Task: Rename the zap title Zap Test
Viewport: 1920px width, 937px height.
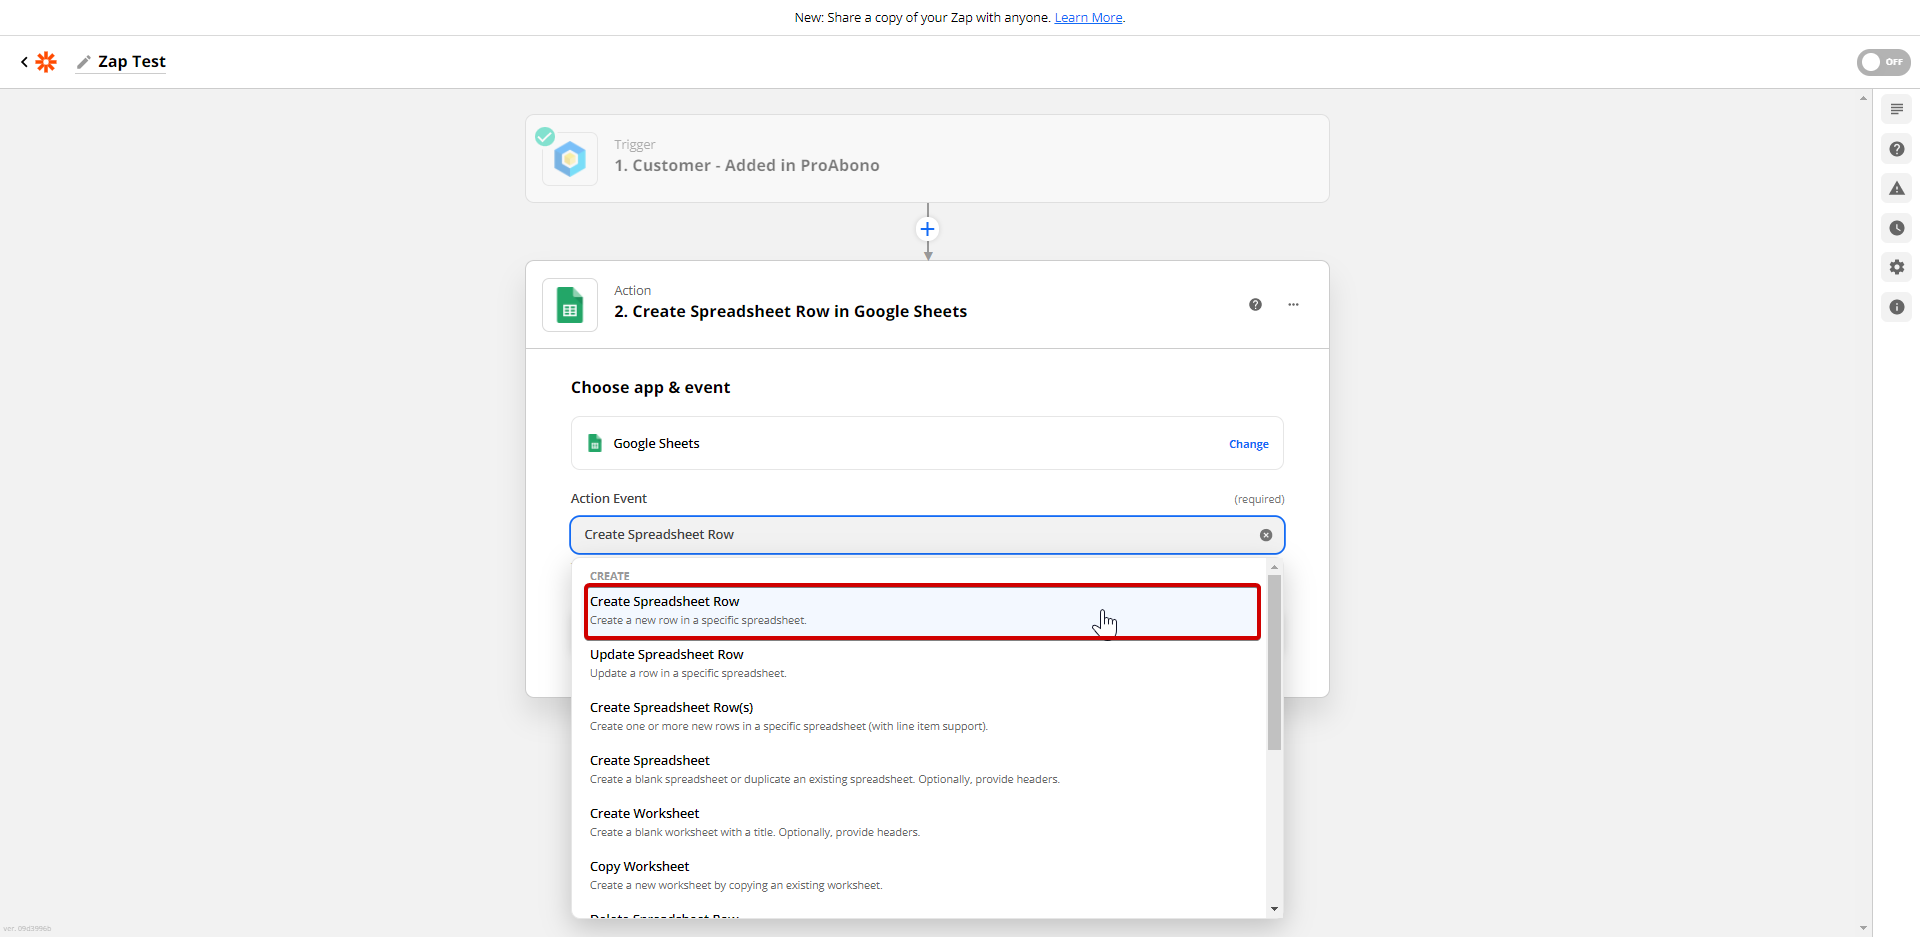Action: tap(132, 62)
